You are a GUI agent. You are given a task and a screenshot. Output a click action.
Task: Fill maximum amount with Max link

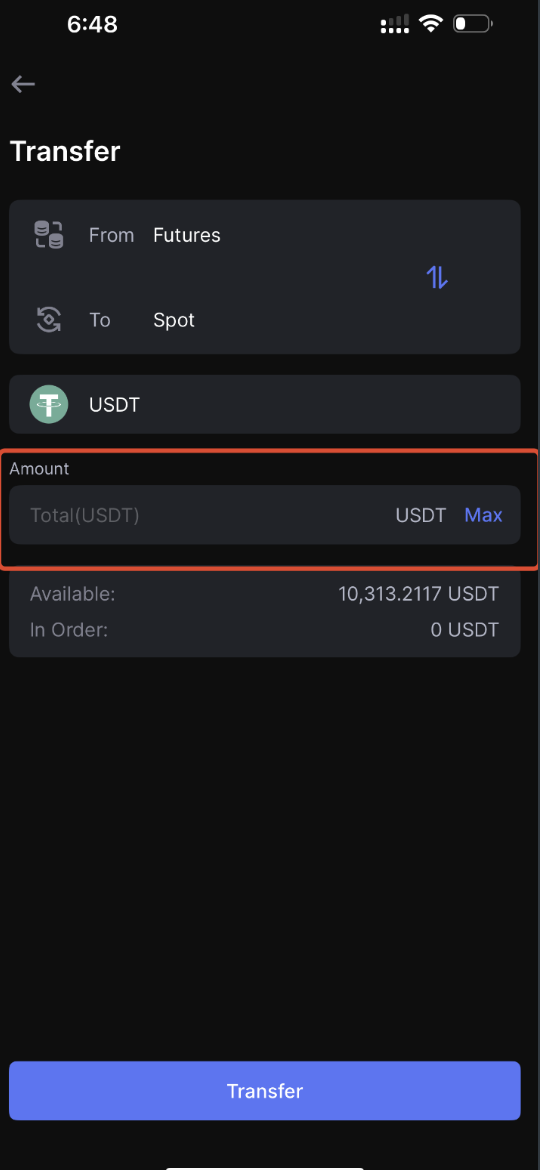[483, 515]
